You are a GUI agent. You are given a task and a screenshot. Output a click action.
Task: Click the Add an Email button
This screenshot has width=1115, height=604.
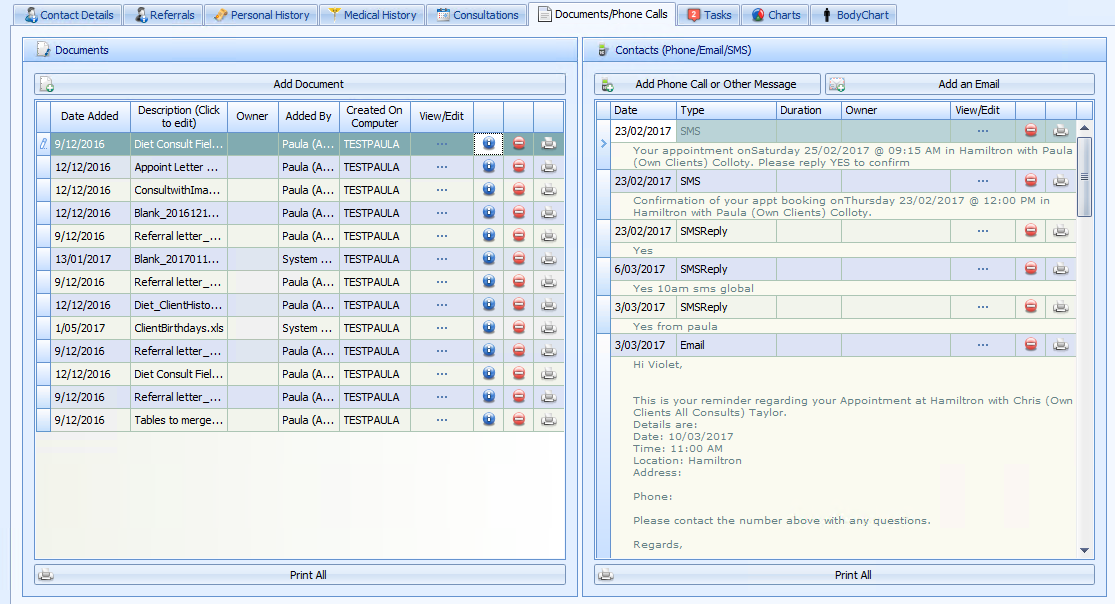pos(959,84)
